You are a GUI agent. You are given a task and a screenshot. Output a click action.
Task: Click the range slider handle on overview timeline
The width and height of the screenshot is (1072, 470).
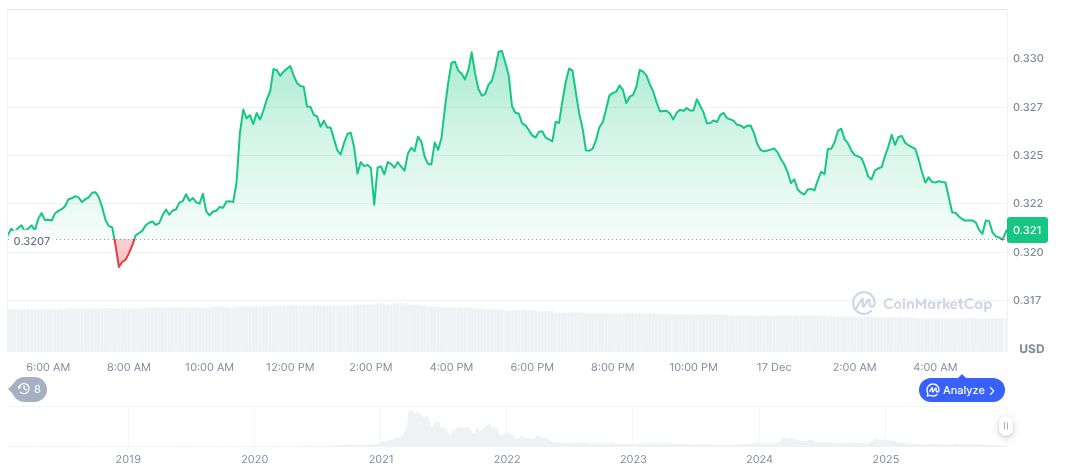coord(1006,426)
